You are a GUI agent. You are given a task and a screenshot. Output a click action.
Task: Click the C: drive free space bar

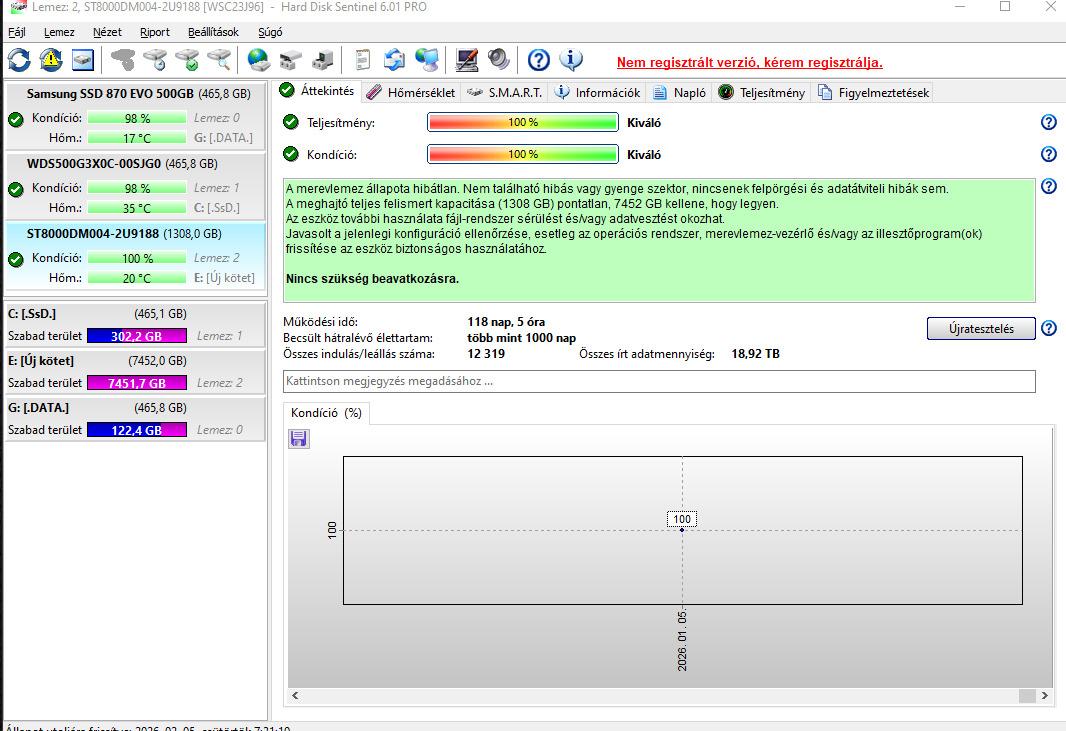point(136,336)
